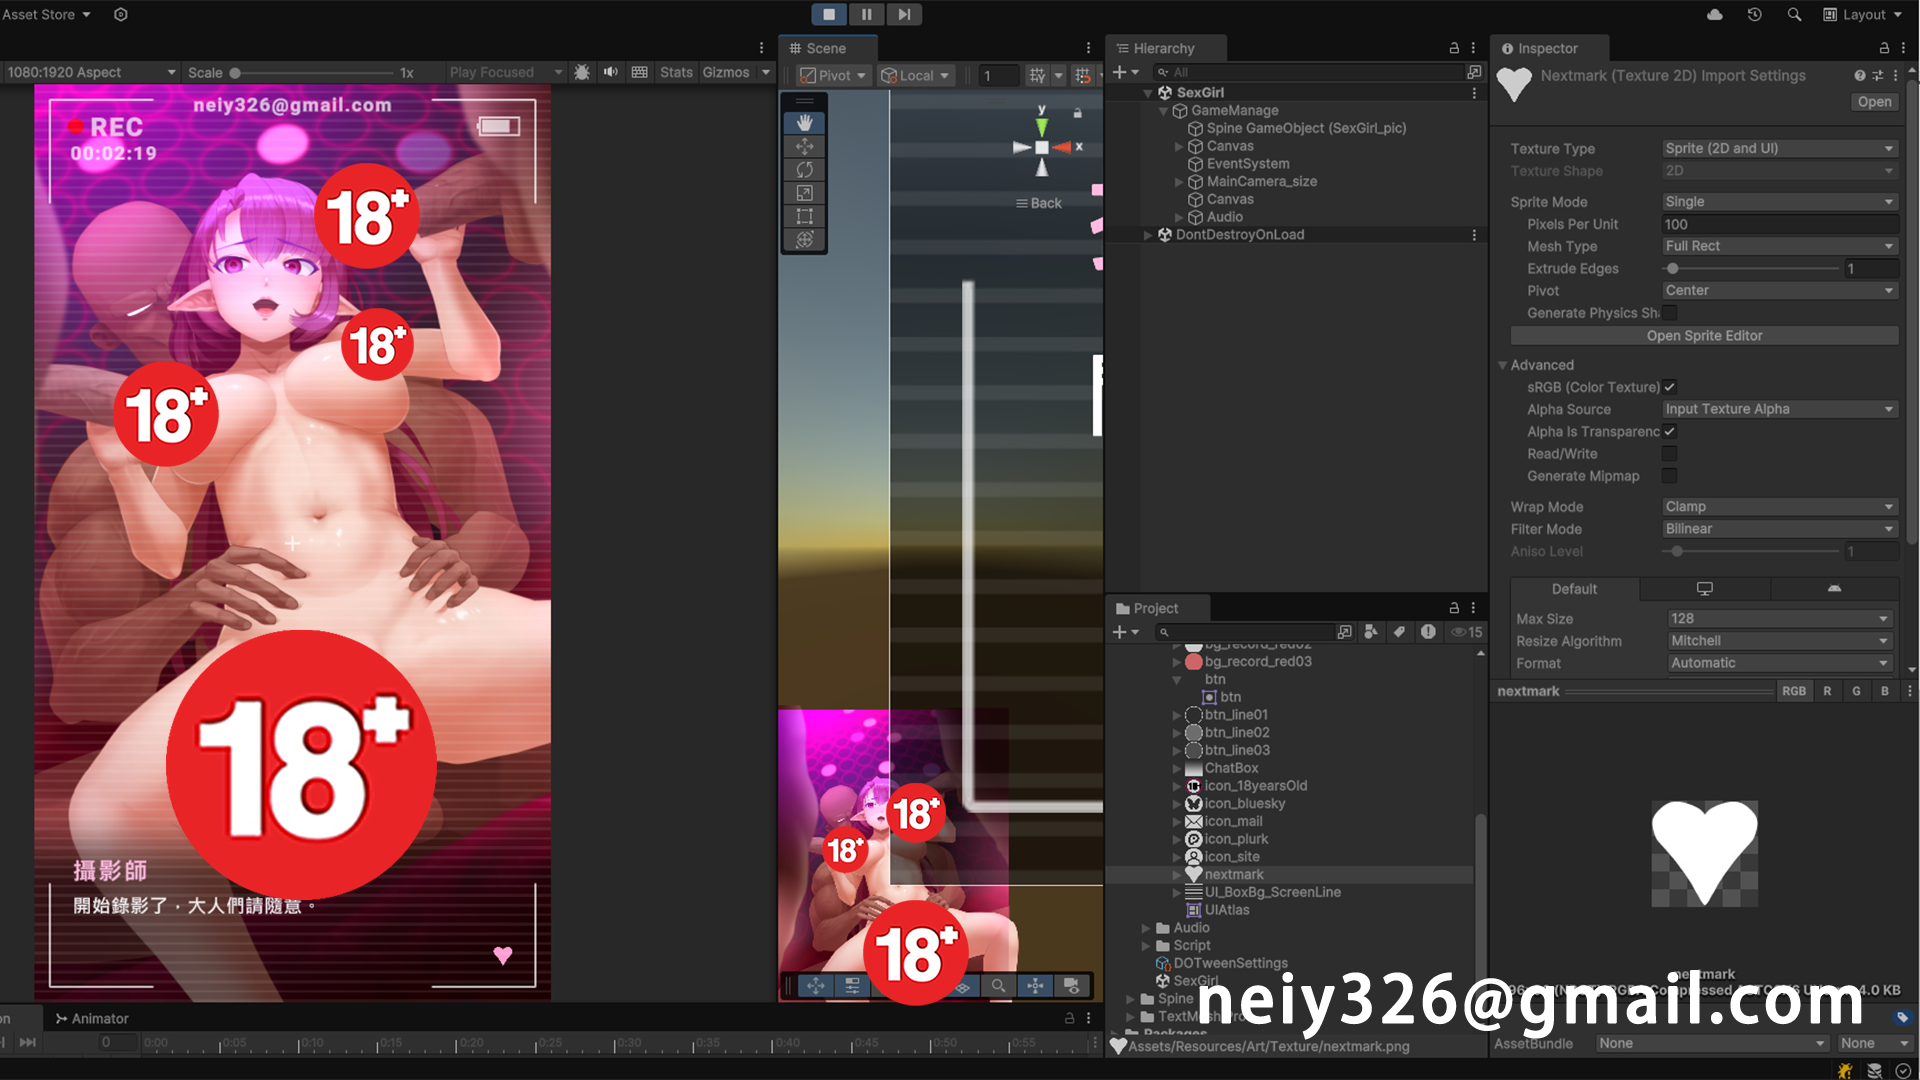Open the Texture Type dropdown
The height and width of the screenshot is (1080, 1920).
[1779, 148]
